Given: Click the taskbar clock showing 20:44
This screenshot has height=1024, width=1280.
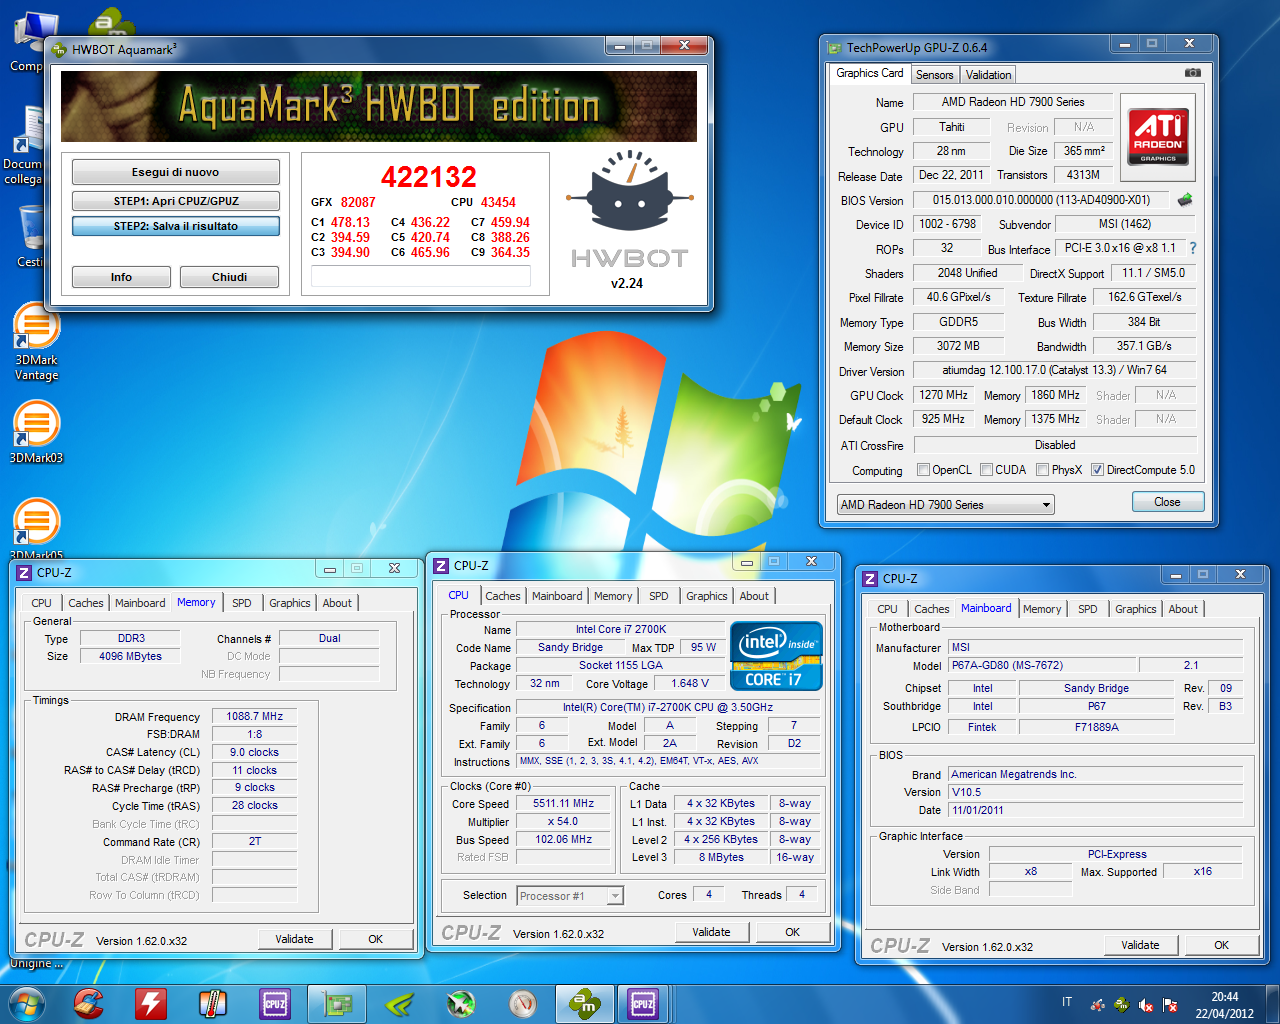Looking at the screenshot, I should pos(1224,1004).
